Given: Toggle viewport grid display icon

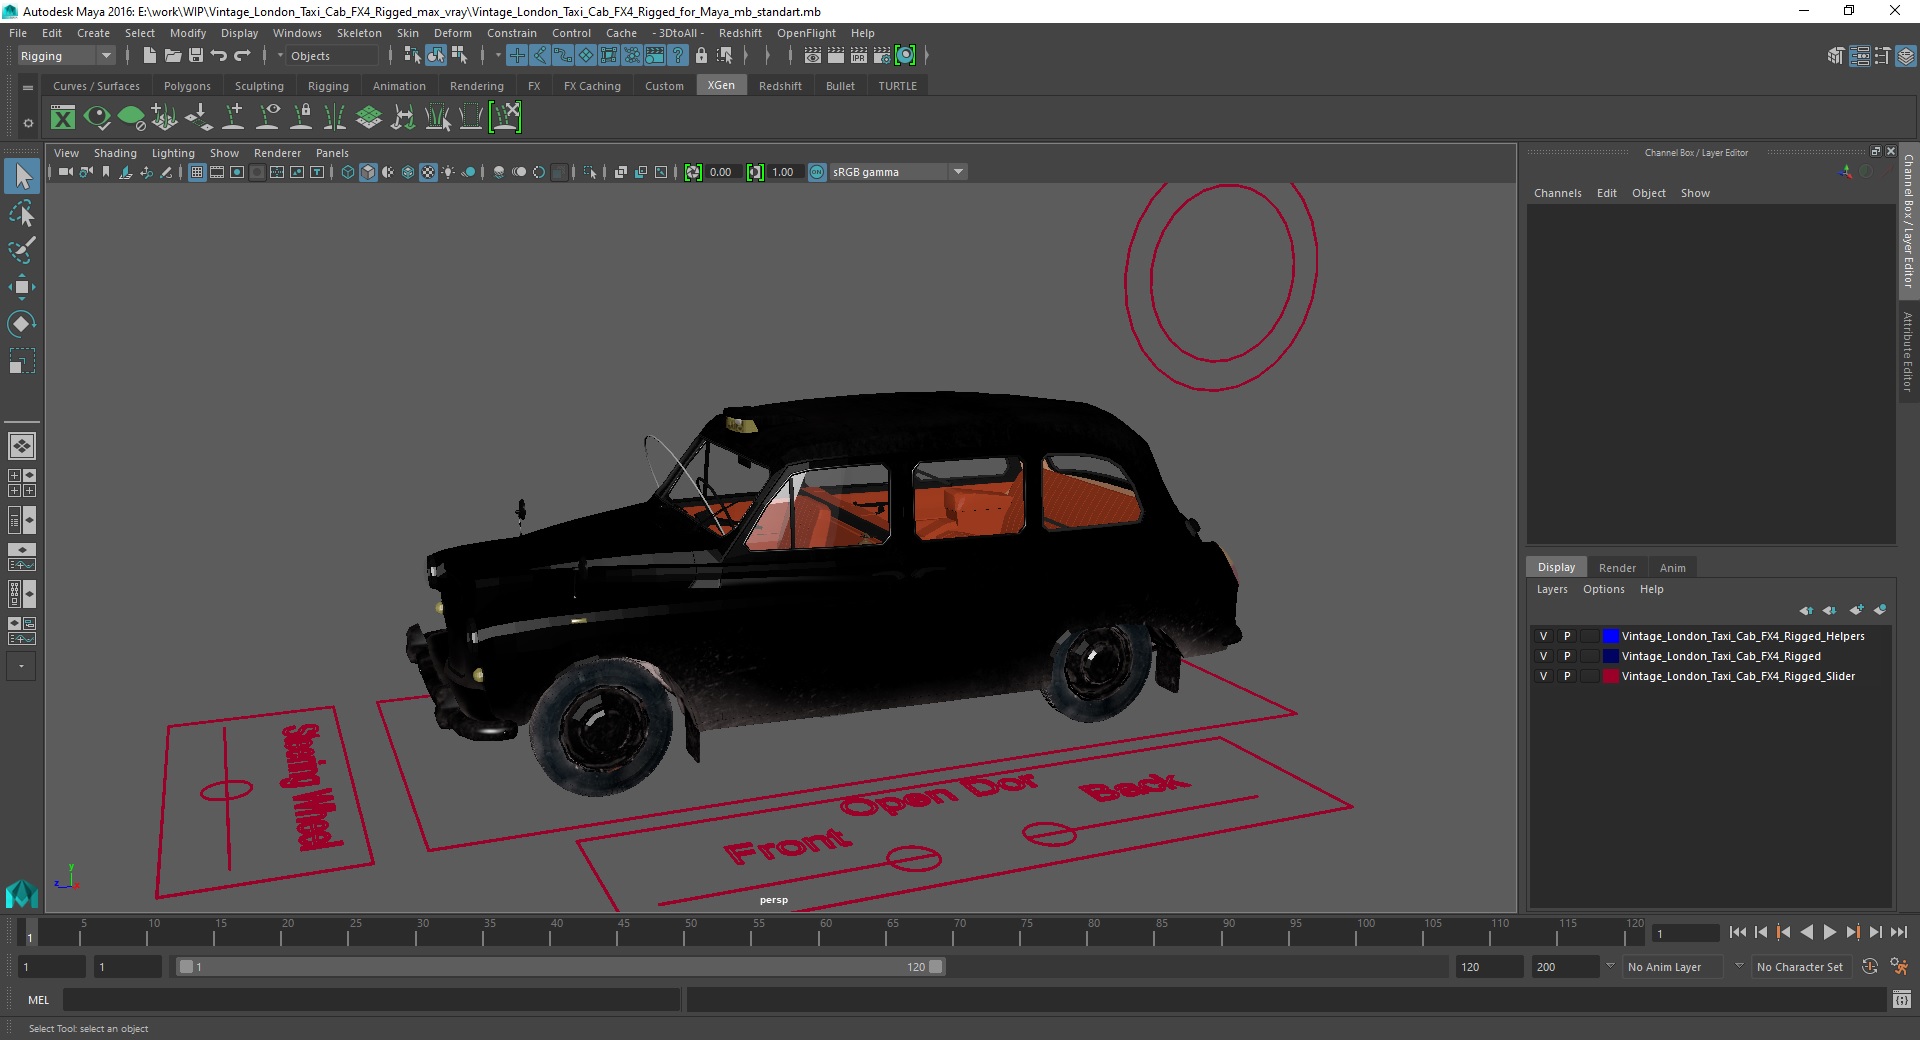Looking at the screenshot, I should pyautogui.click(x=197, y=172).
